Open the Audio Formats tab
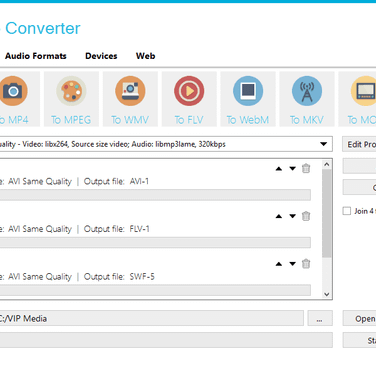Image resolution: width=376 pixels, height=376 pixels. [x=36, y=56]
